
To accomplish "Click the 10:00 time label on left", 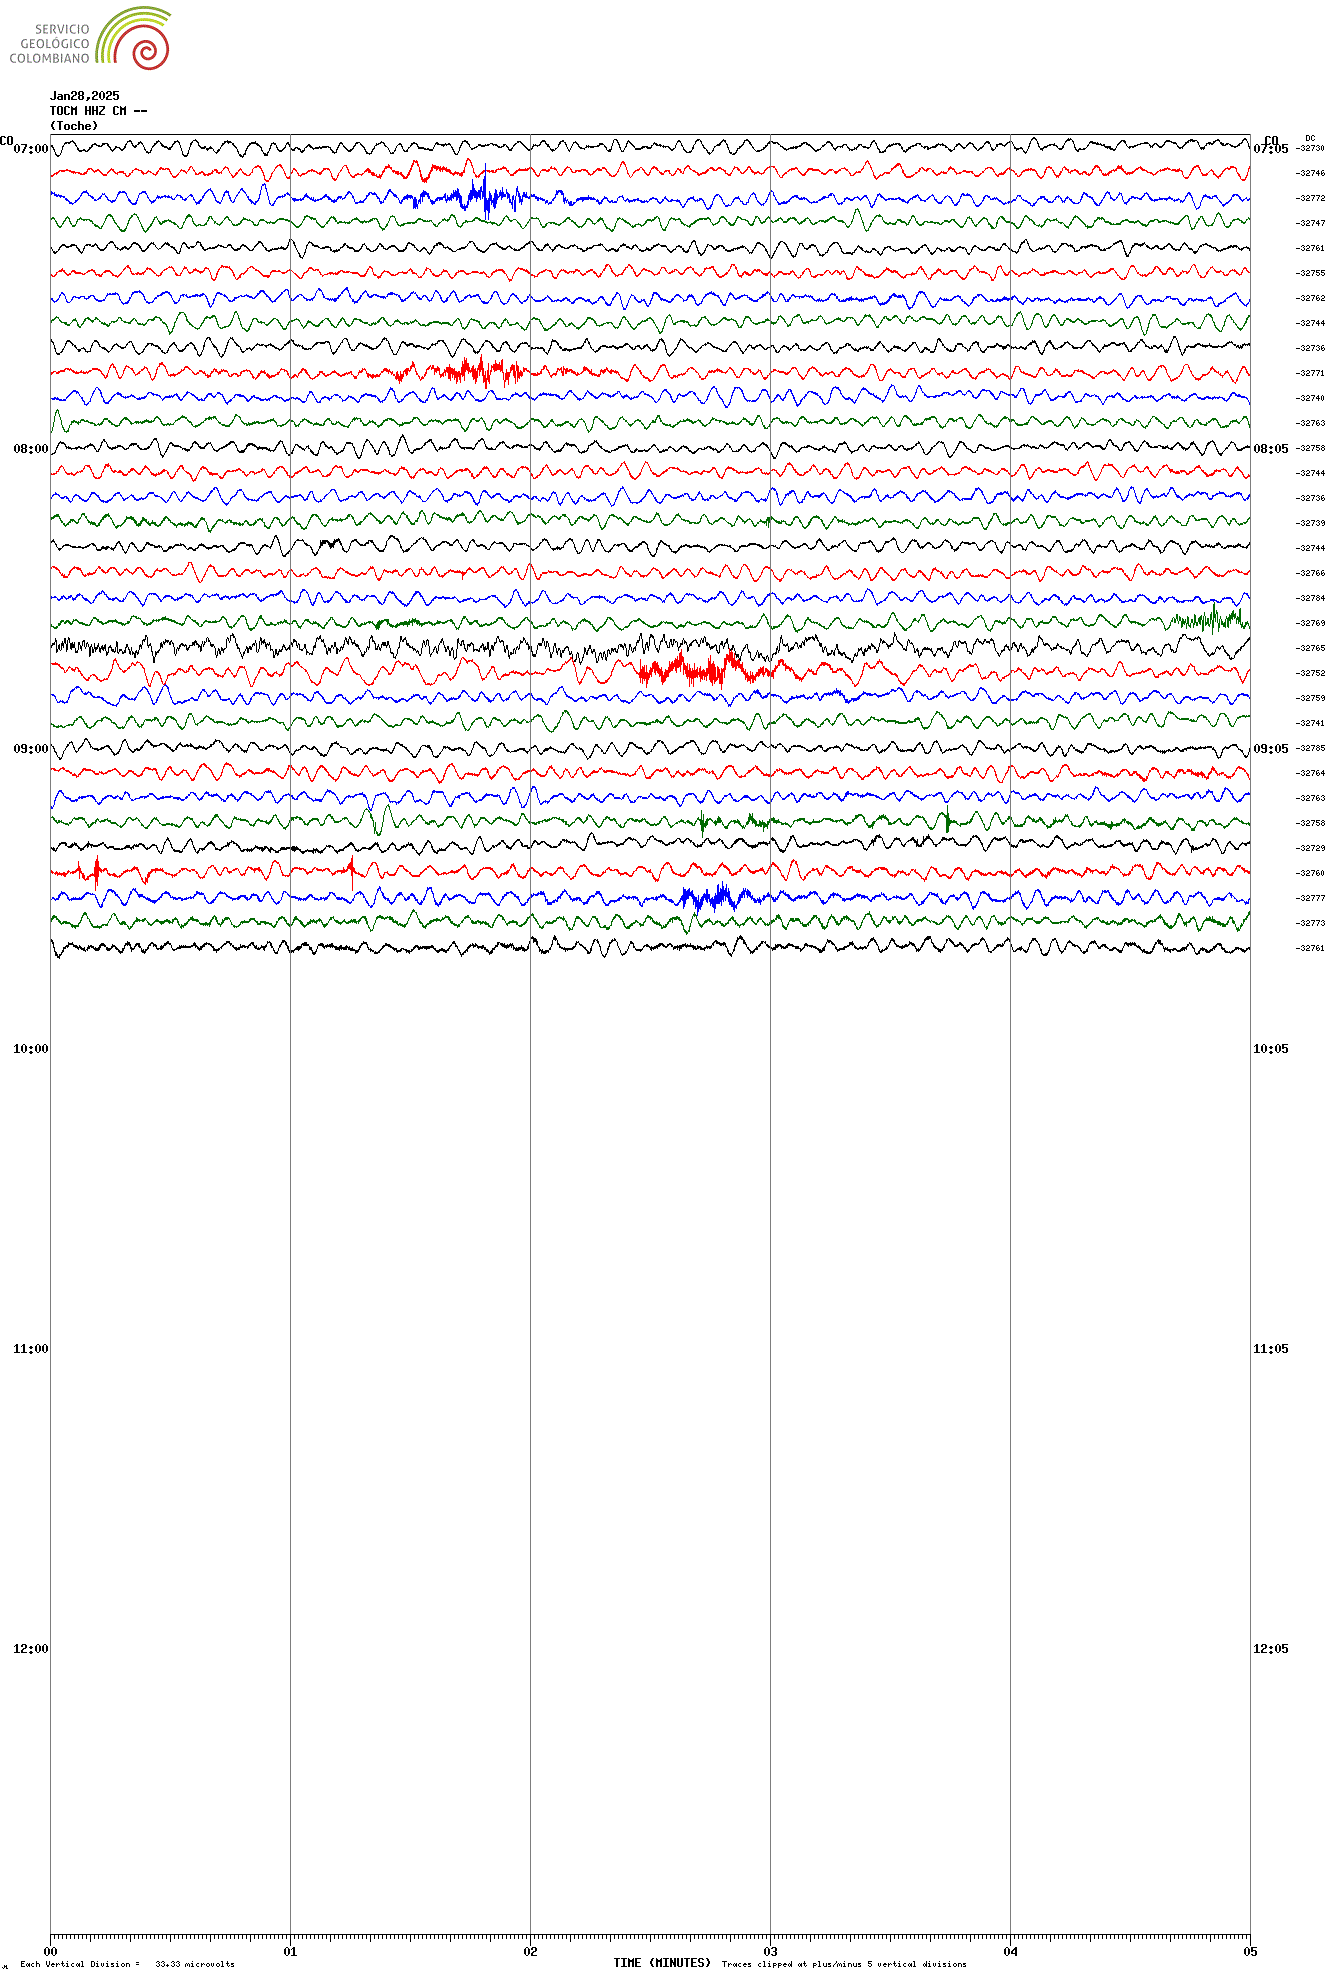I will pos(31,1049).
